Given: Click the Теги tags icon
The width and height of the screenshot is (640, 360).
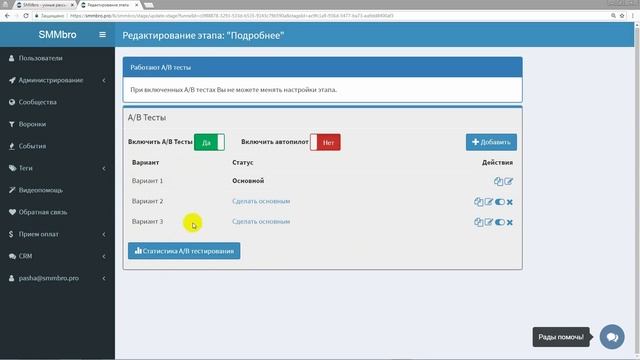Looking at the screenshot, I should 12,168.
